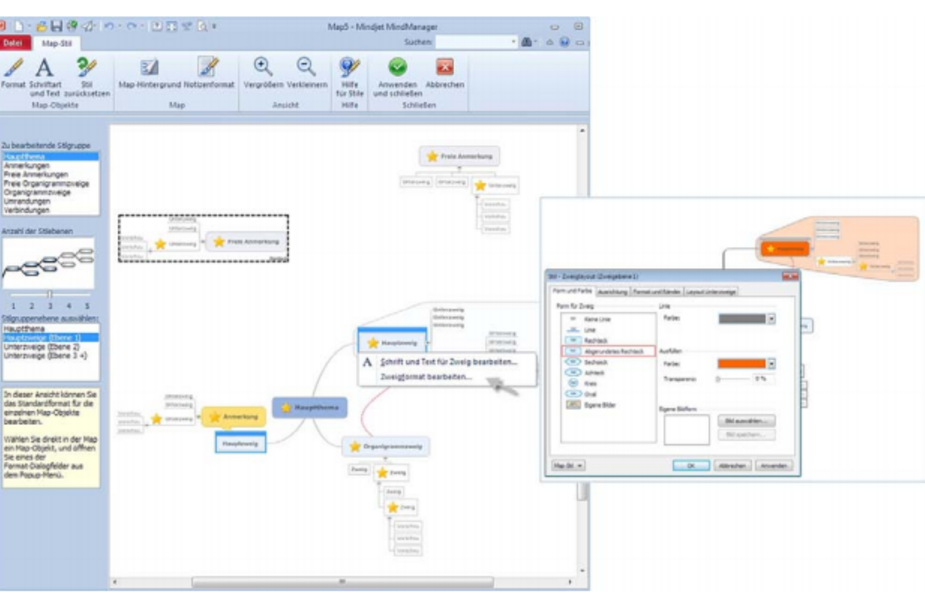Click the green Anwenden und schließen icon
Viewport: 925px width, 600px height.
click(398, 68)
